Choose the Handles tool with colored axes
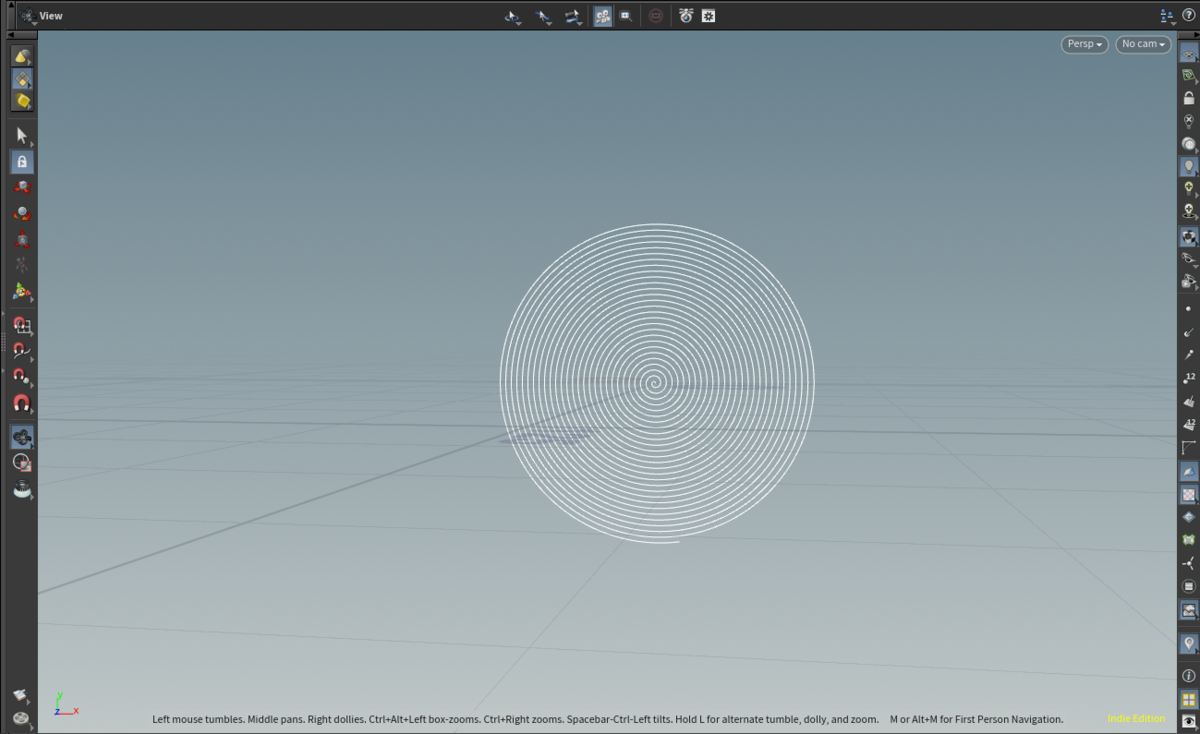 [22, 291]
